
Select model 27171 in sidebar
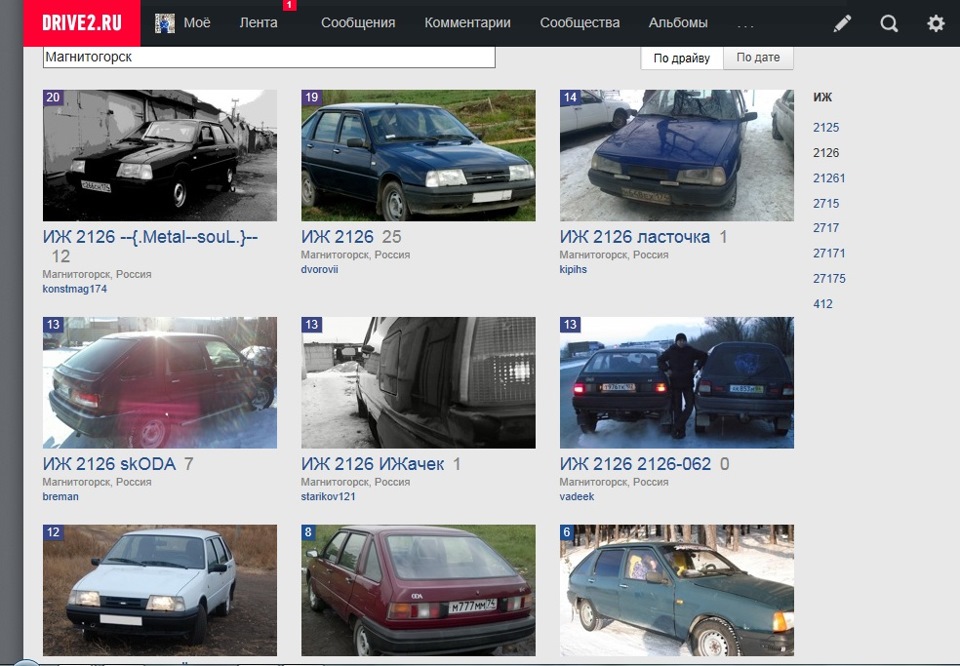[829, 253]
